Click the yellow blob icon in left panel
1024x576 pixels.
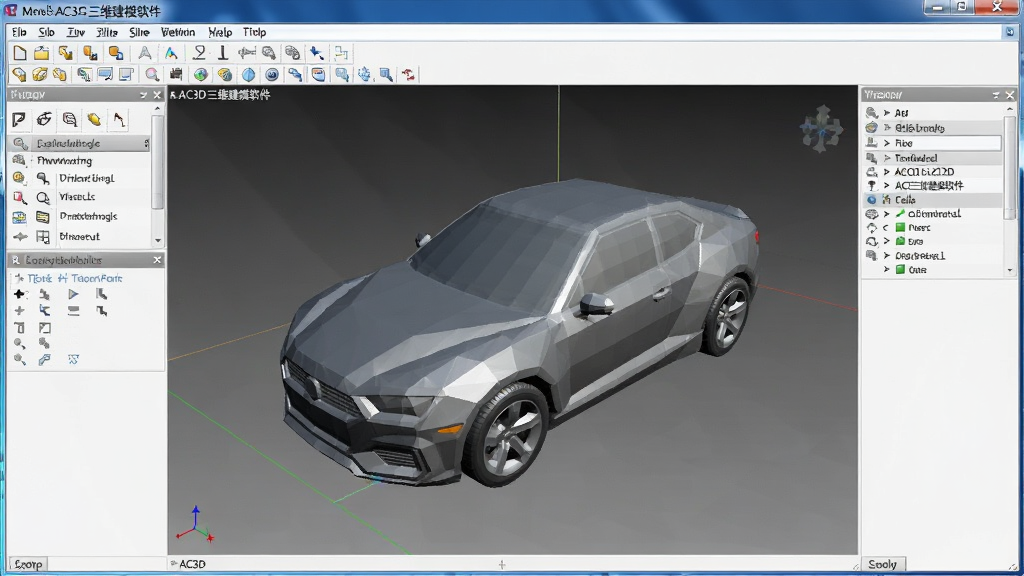pos(94,119)
